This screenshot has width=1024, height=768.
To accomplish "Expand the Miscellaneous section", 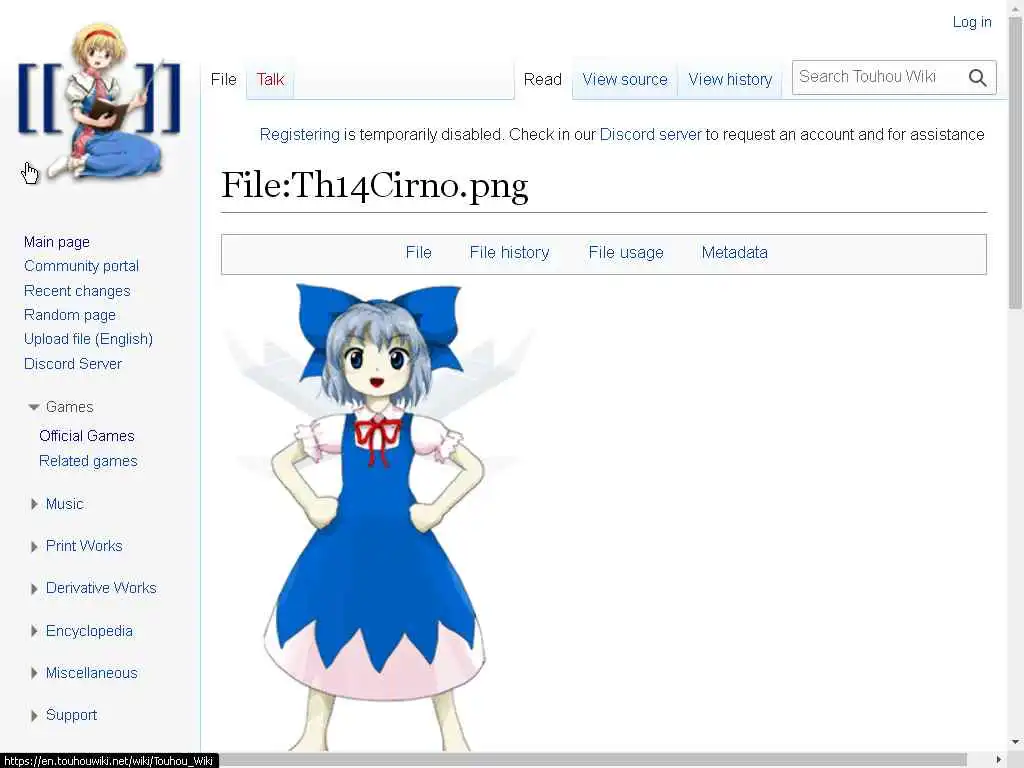I will (x=34, y=673).
